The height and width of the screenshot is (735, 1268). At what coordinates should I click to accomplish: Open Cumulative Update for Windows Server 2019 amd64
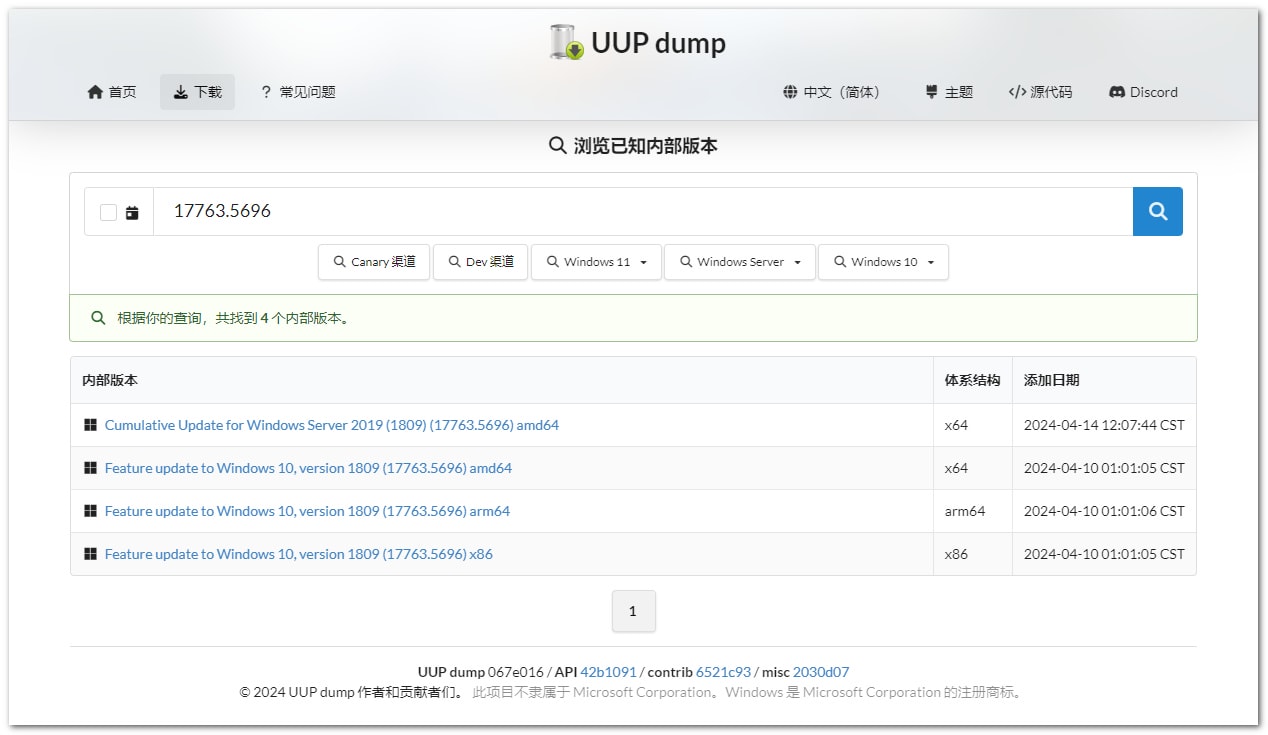(x=332, y=425)
